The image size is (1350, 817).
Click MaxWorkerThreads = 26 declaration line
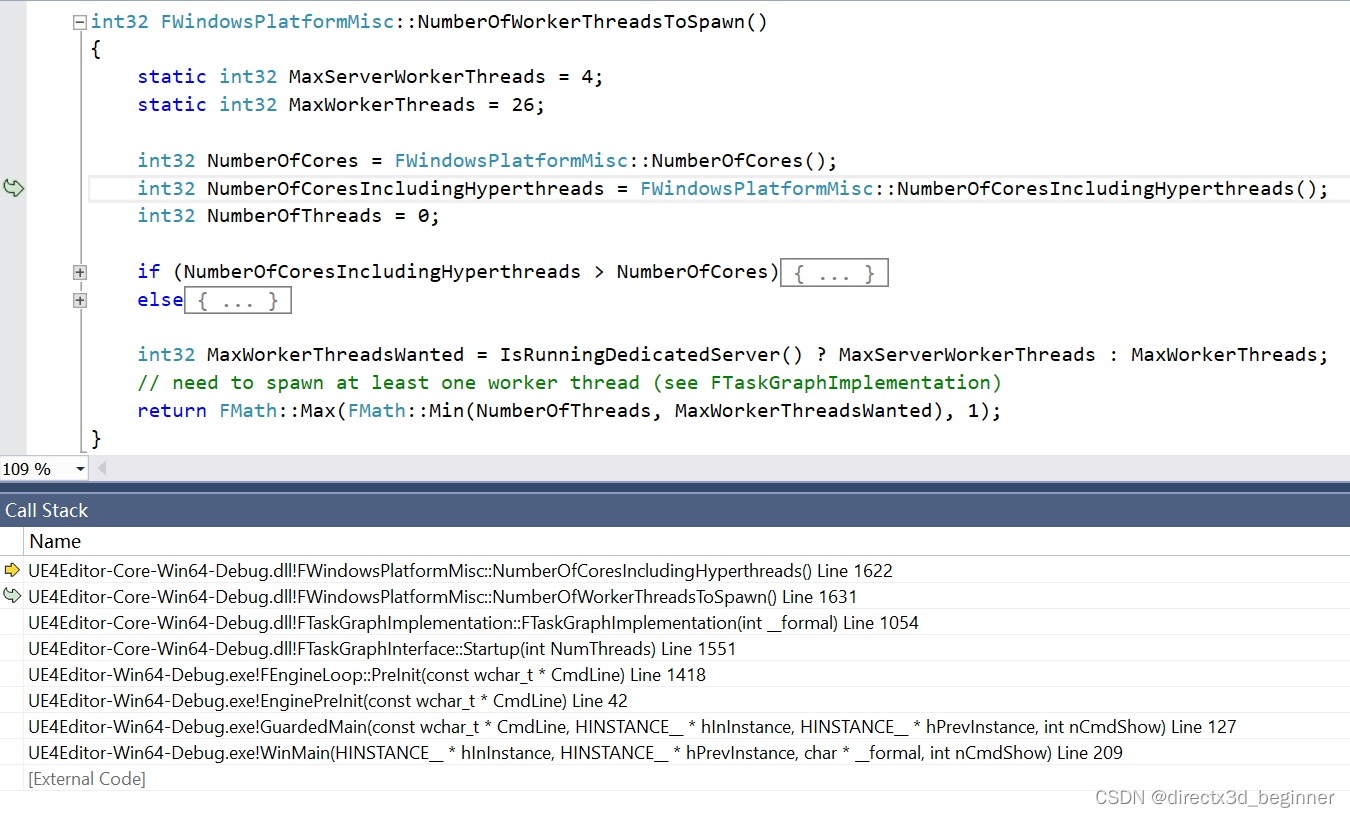click(x=341, y=105)
